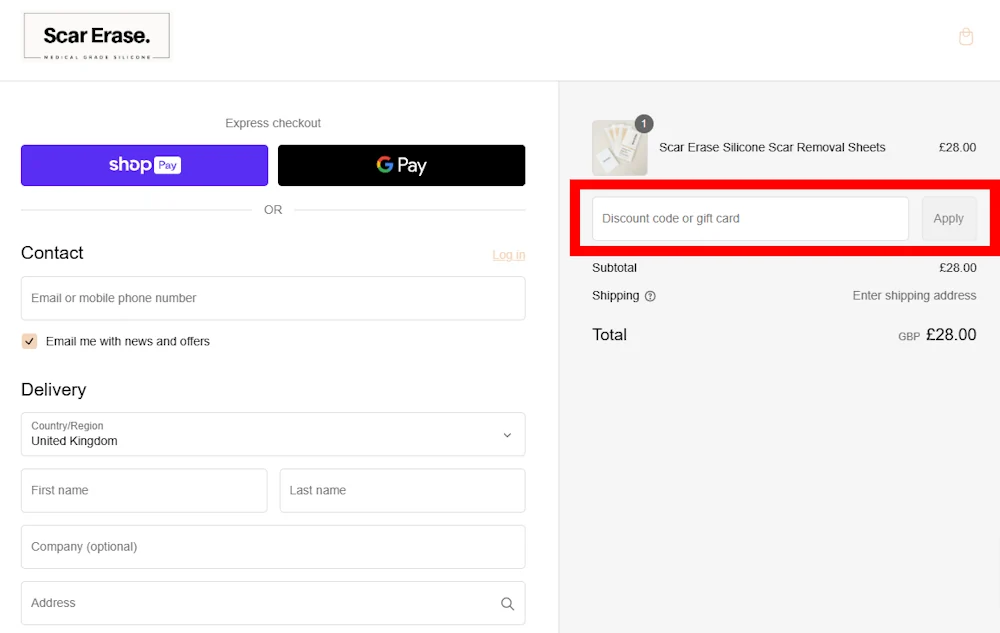Screen dimensions: 1000x633
Task: Focus the Discount code or gift card field
Action: [x=750, y=219]
